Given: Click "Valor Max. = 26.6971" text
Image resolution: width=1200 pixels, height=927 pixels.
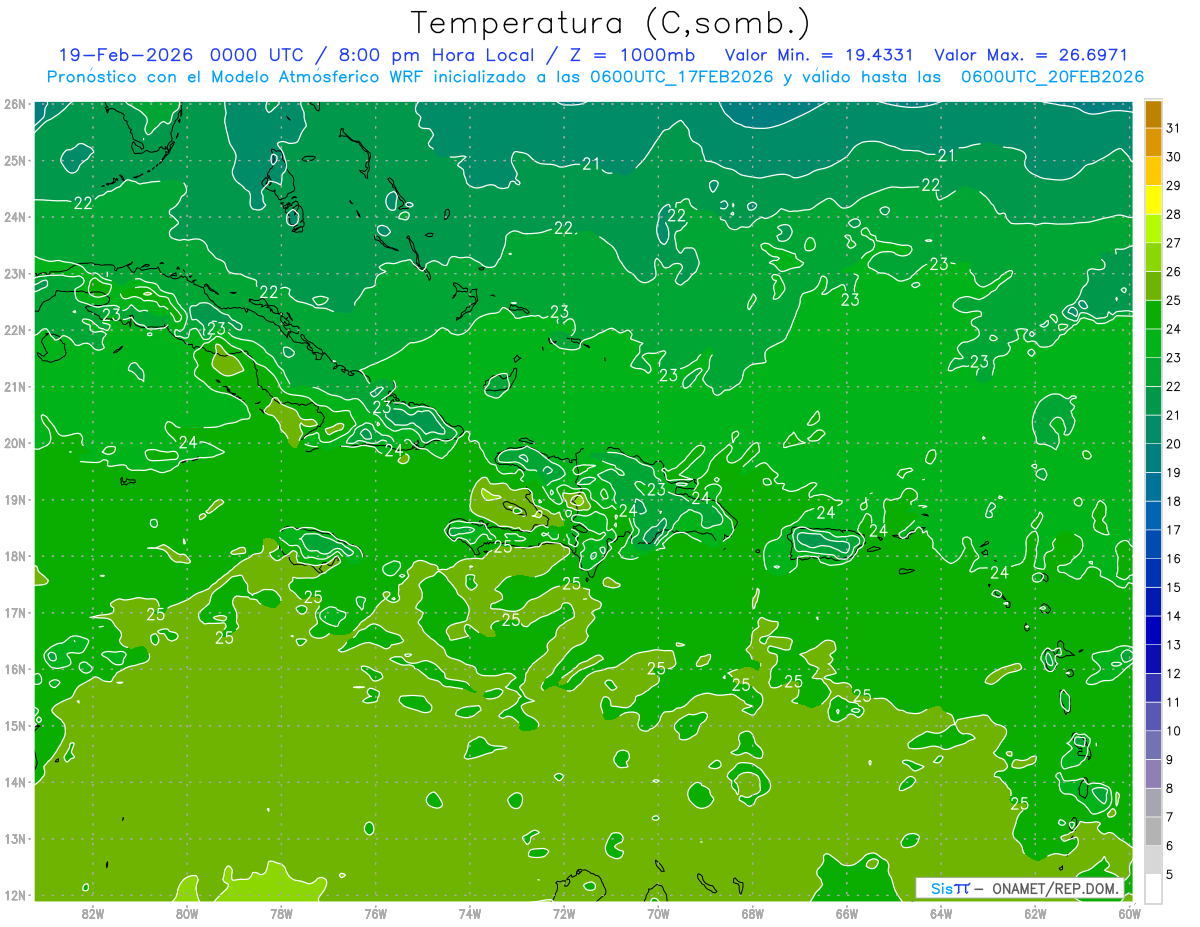Looking at the screenshot, I should pos(1030,55).
